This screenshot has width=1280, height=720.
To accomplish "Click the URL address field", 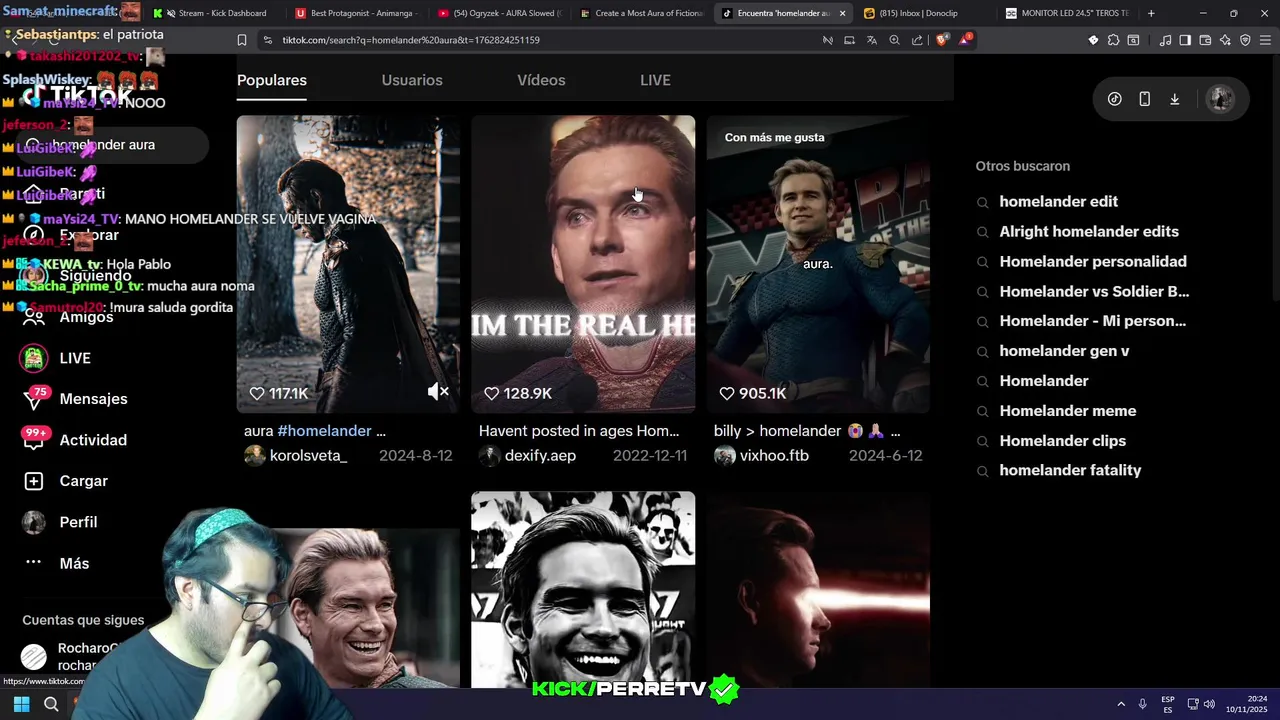I will [540, 40].
